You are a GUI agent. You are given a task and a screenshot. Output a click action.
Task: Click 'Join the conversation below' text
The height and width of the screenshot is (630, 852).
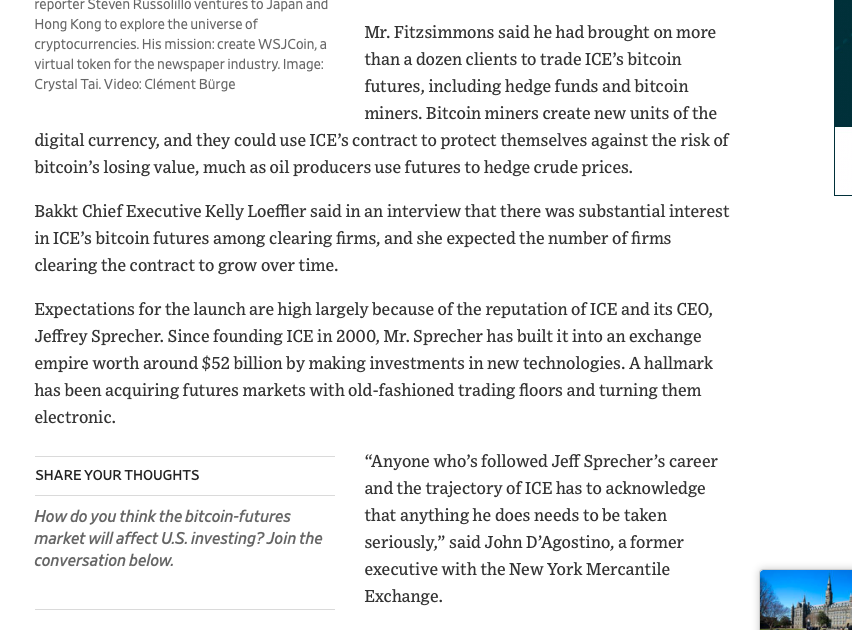point(178,549)
